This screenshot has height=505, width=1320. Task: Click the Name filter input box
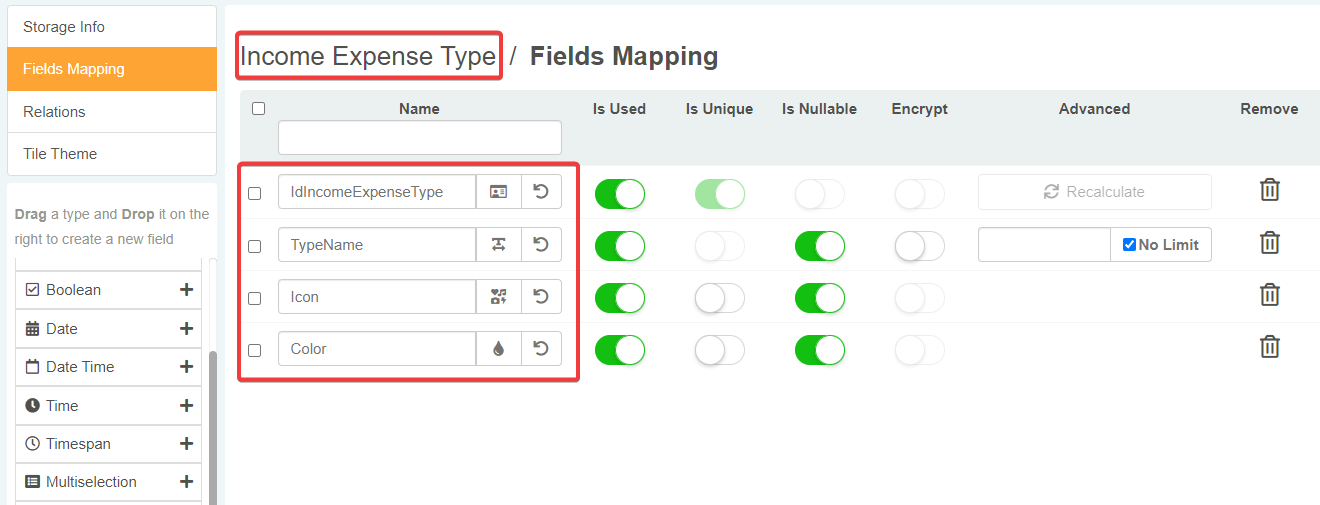(419, 138)
